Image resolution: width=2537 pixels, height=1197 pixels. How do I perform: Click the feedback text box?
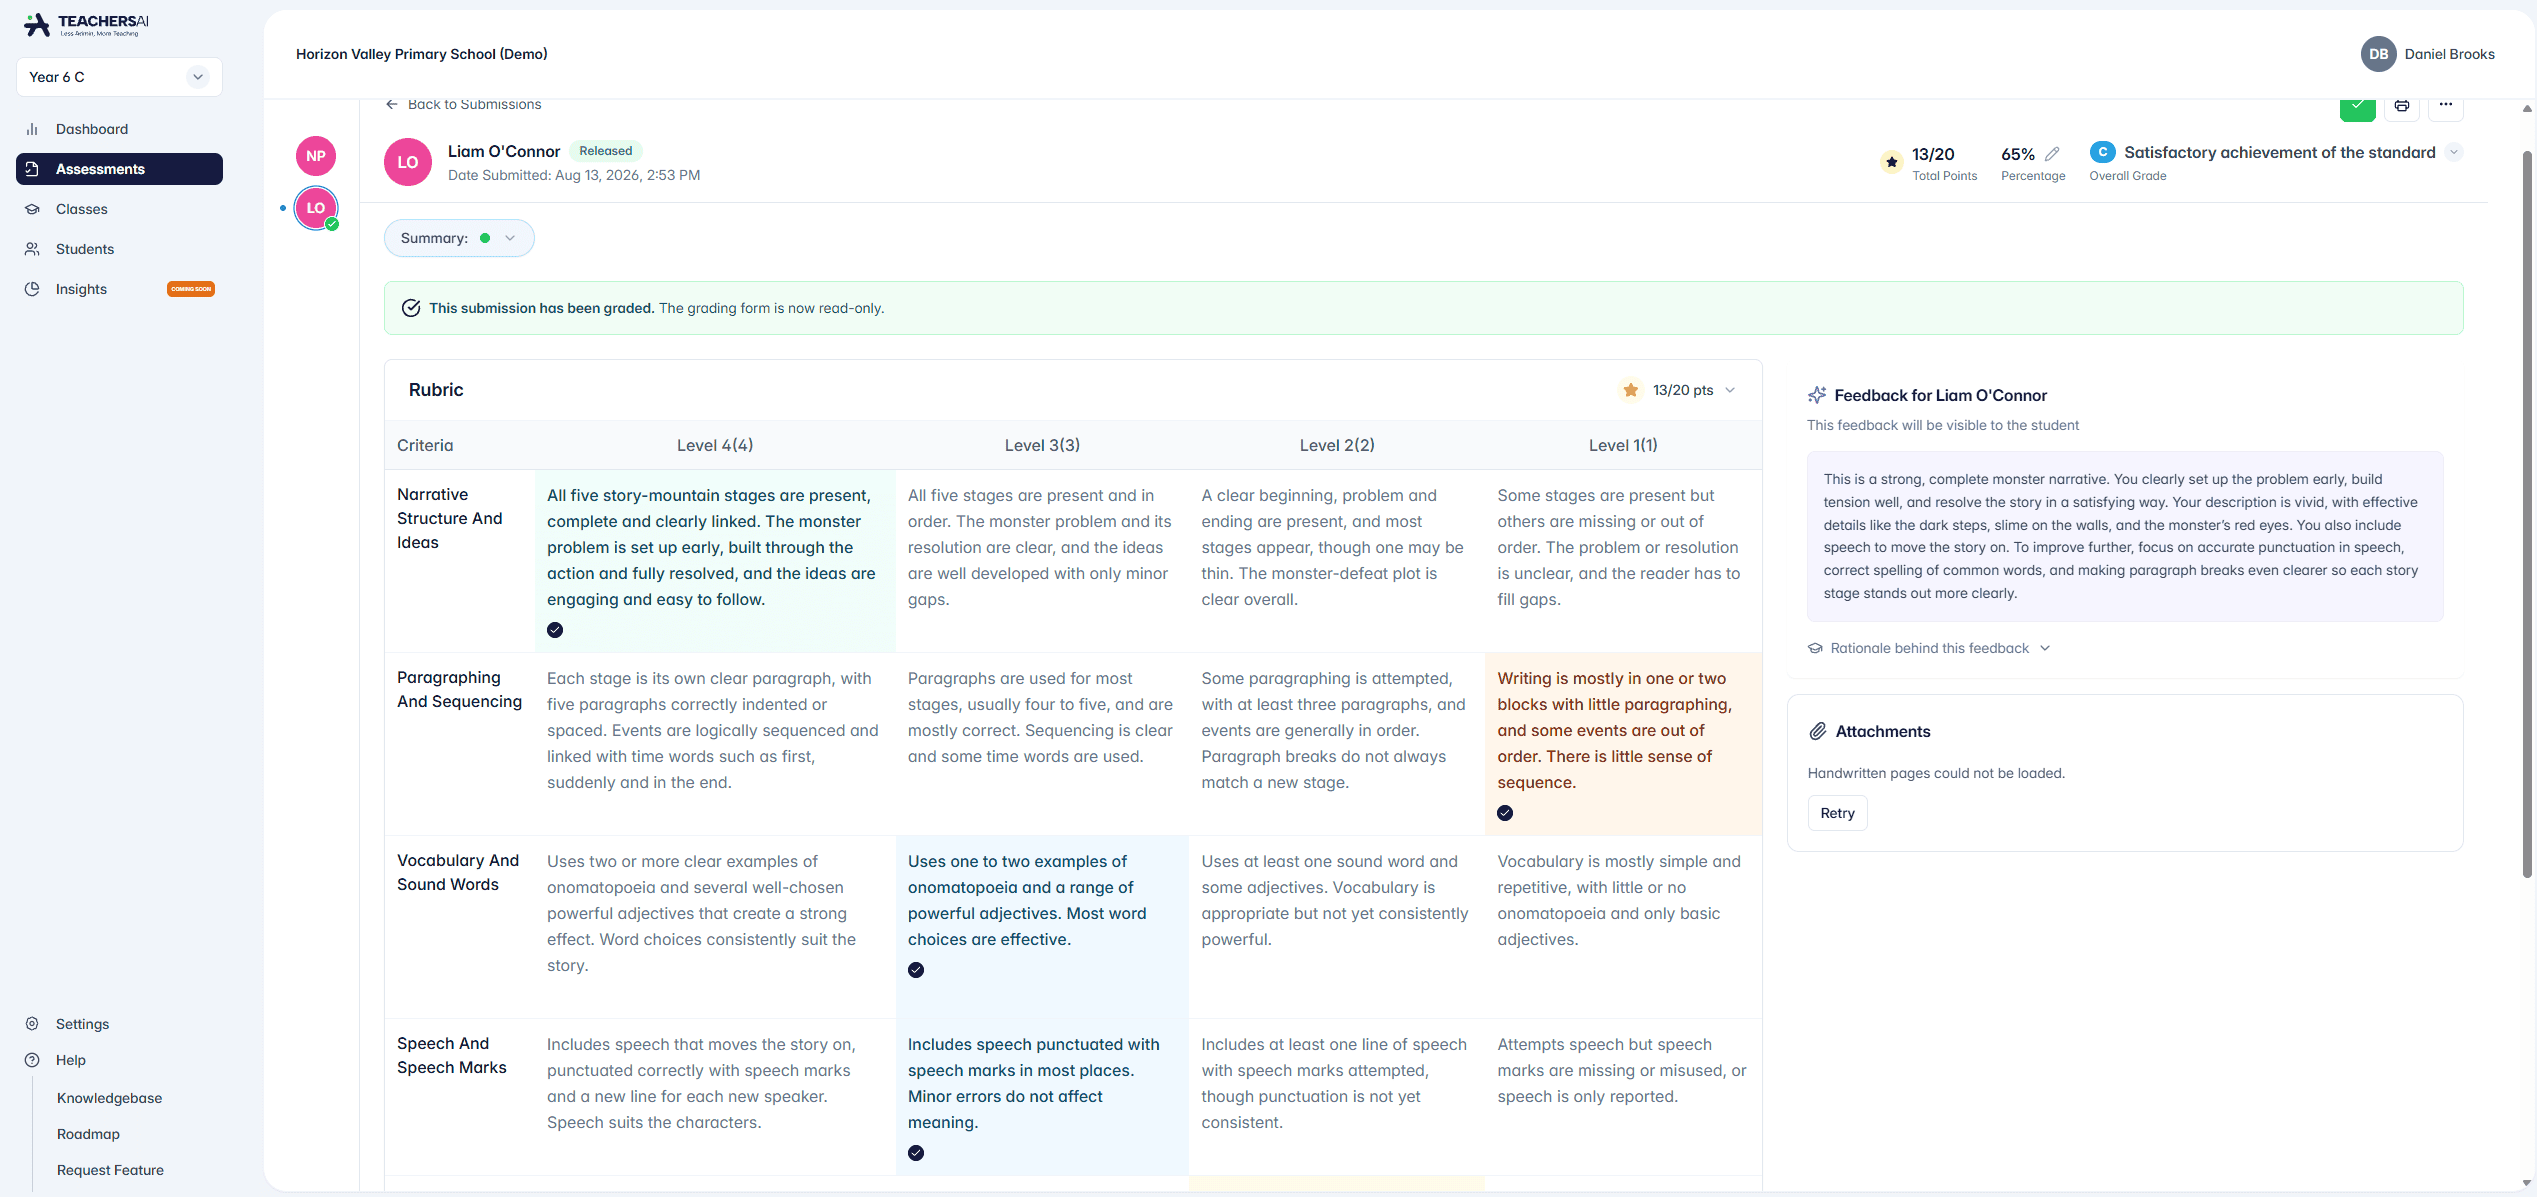(2124, 537)
